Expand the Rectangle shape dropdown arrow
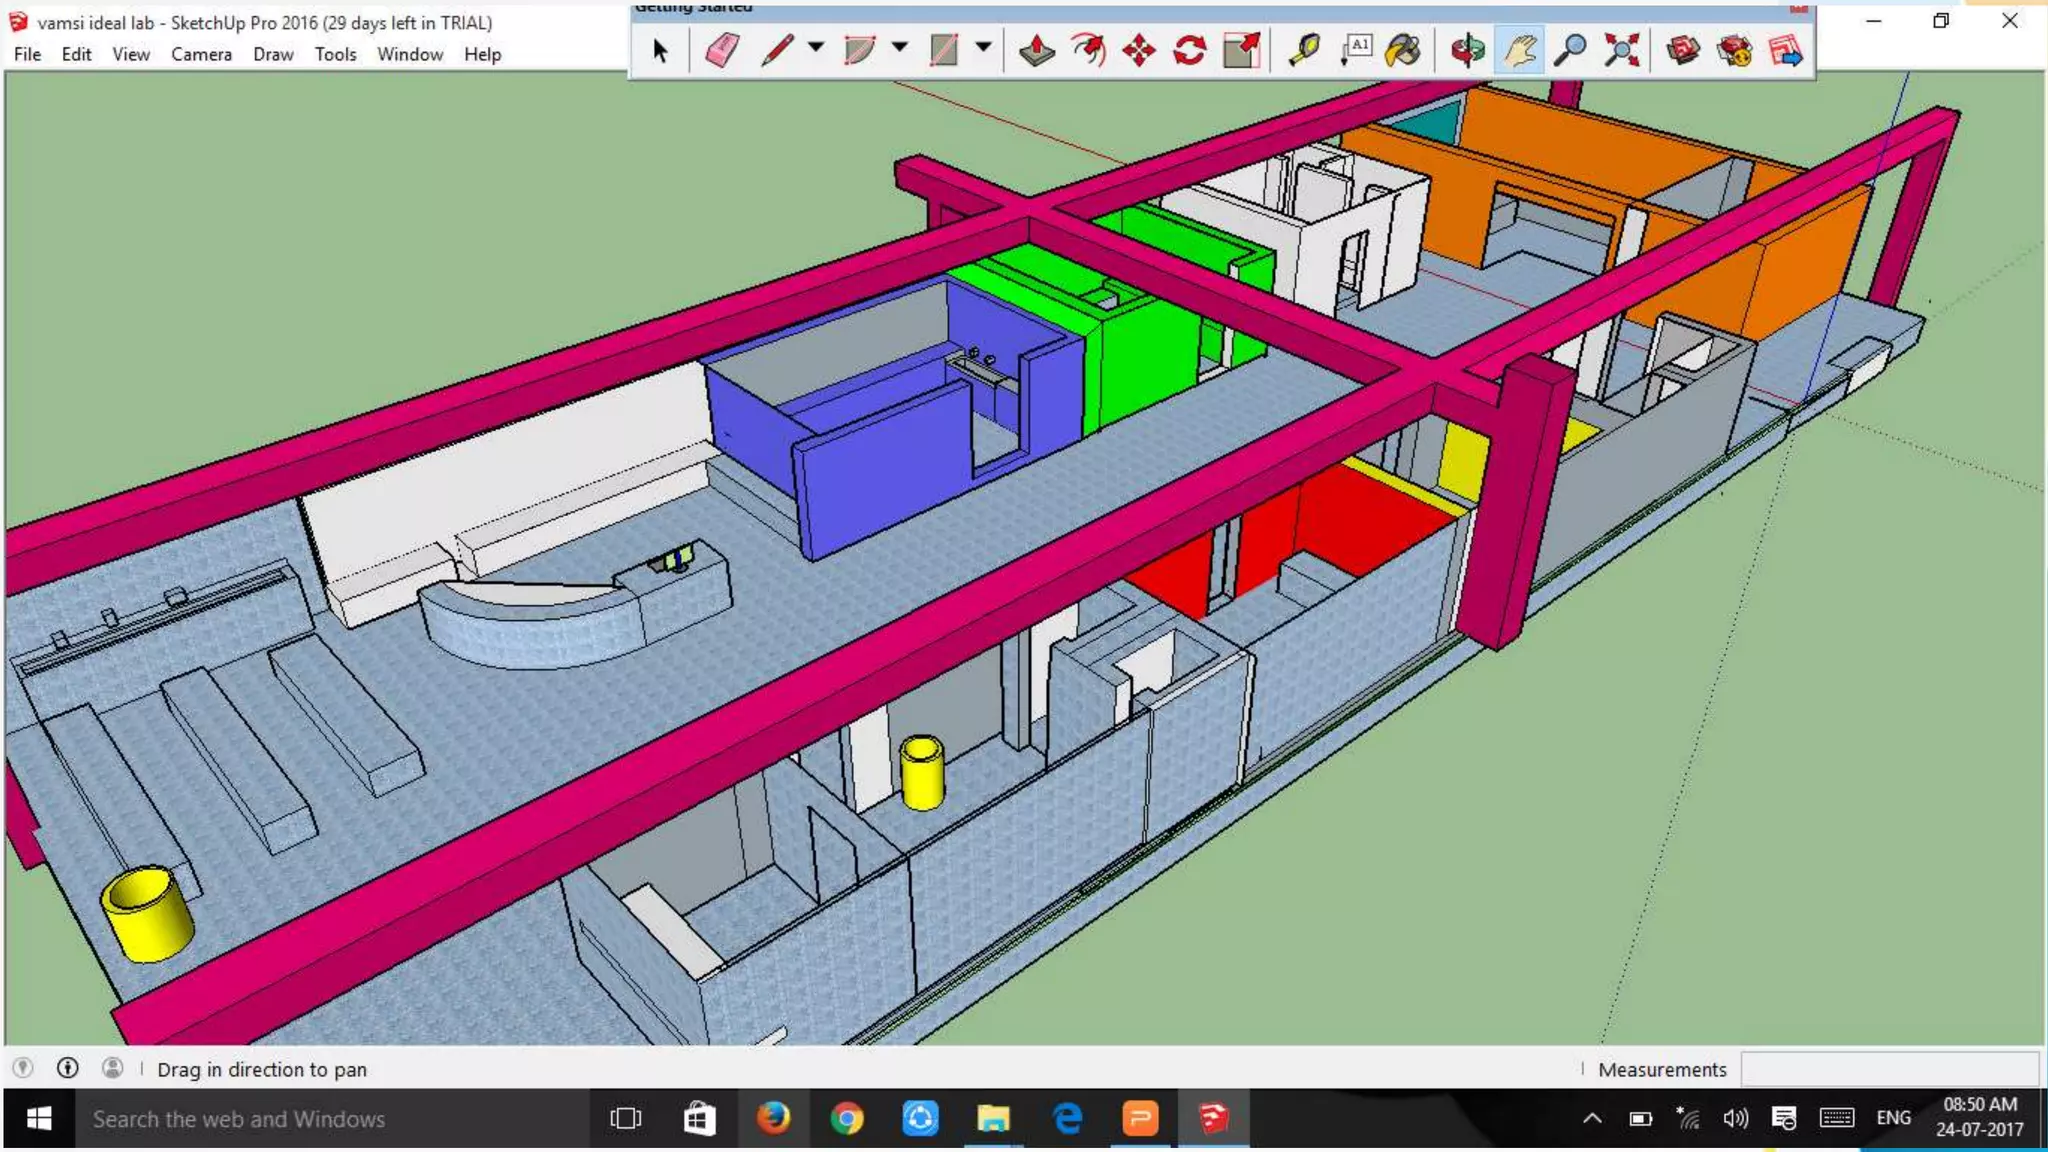This screenshot has width=2048, height=1152. coord(984,47)
